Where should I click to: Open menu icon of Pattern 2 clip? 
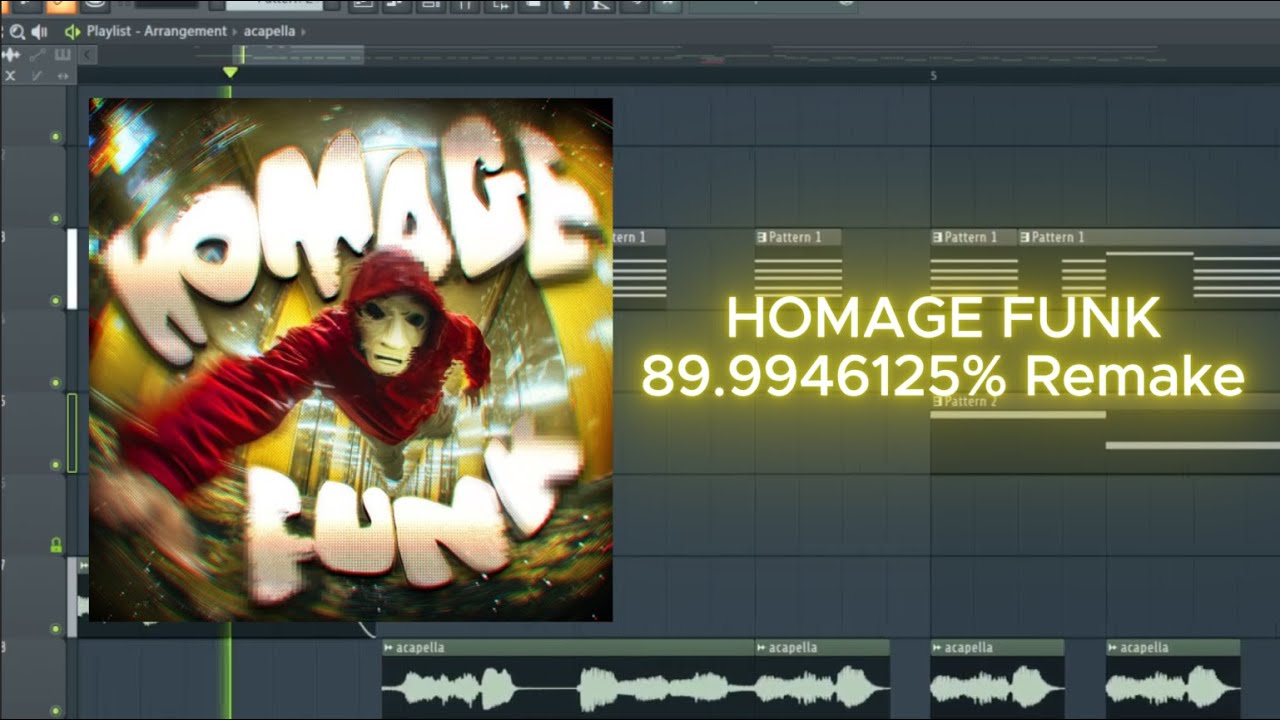[x=937, y=401]
